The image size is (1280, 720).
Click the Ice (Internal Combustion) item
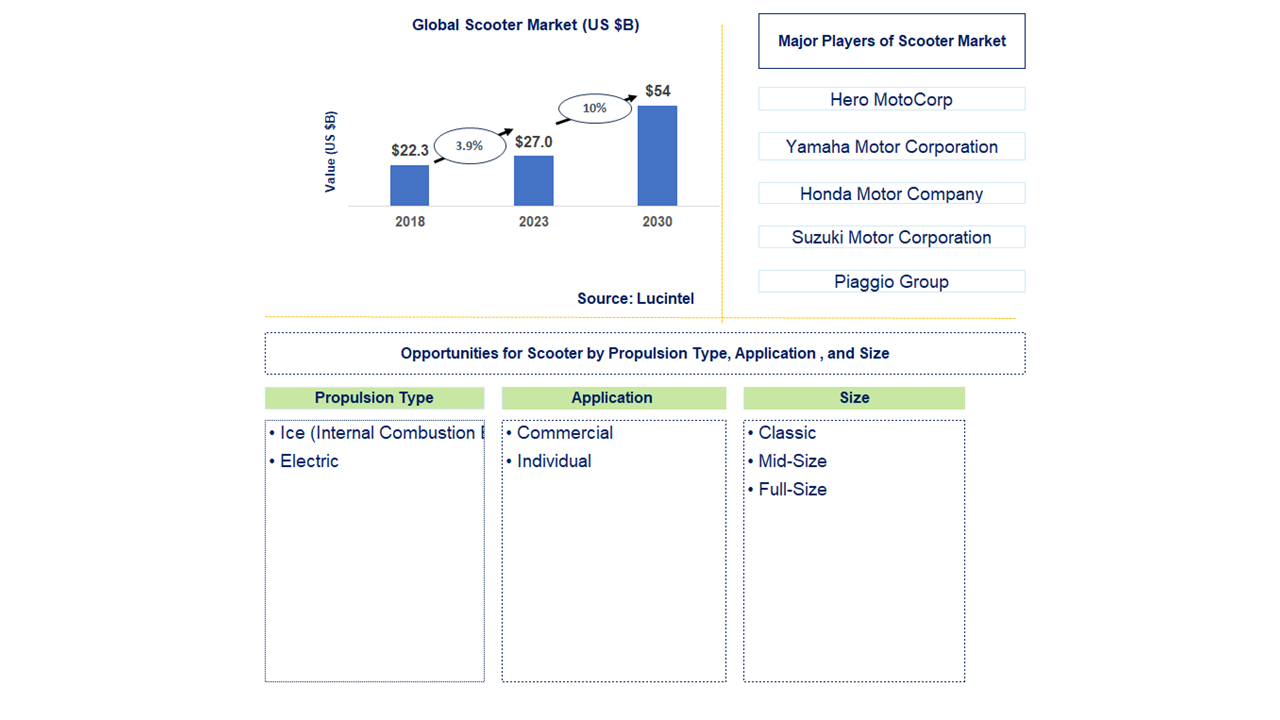[x=376, y=433]
